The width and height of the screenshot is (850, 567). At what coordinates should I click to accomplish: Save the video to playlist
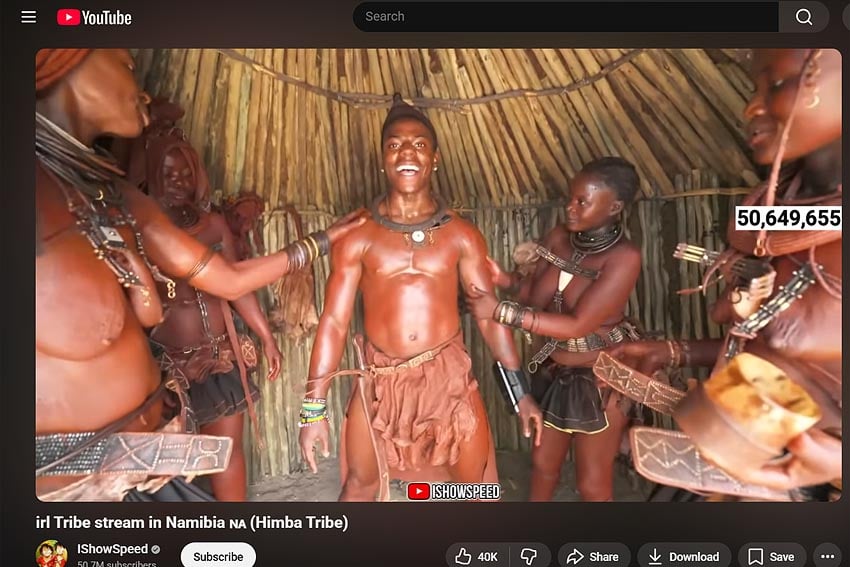point(771,556)
